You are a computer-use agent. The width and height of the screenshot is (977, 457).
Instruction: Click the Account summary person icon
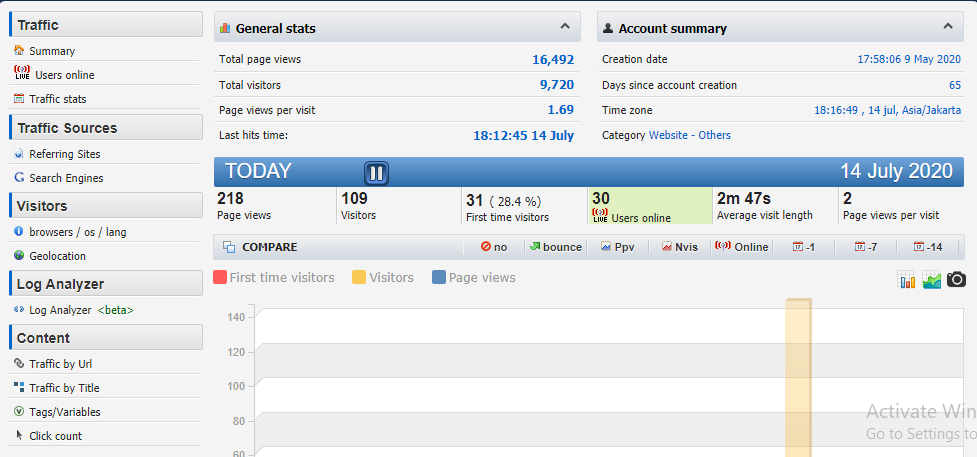(x=608, y=28)
